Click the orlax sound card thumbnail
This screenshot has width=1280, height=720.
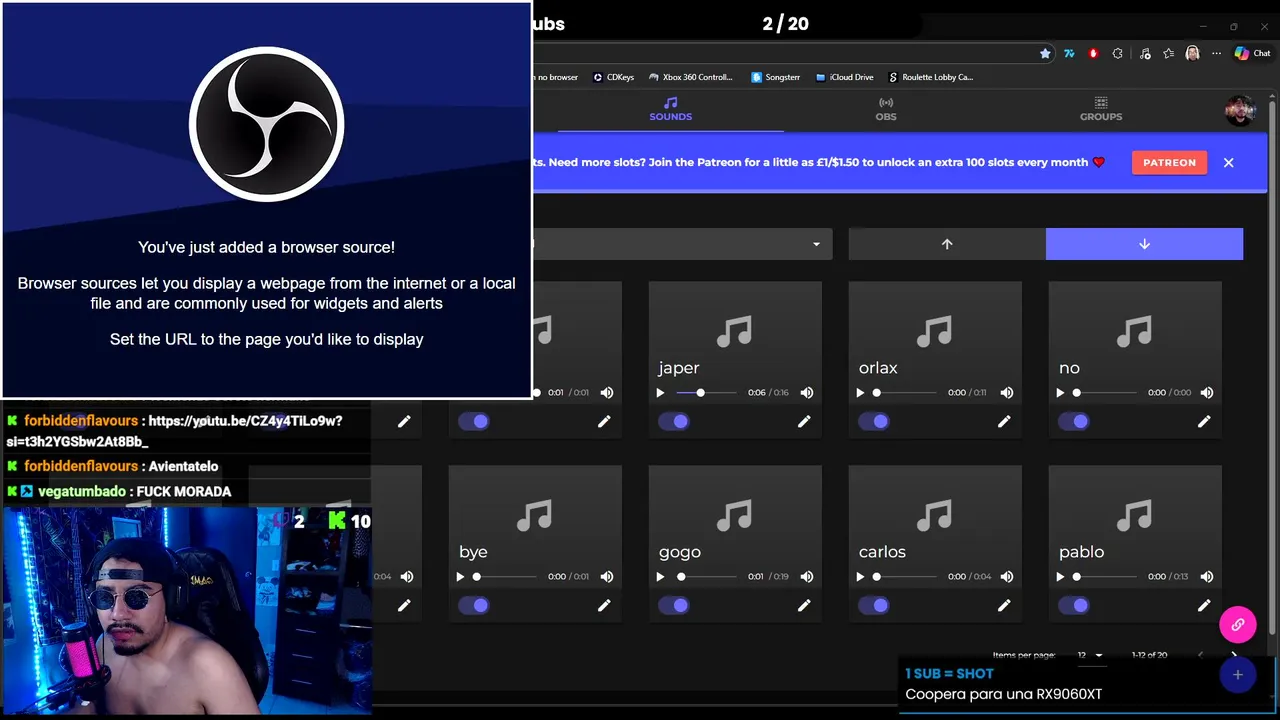935,331
